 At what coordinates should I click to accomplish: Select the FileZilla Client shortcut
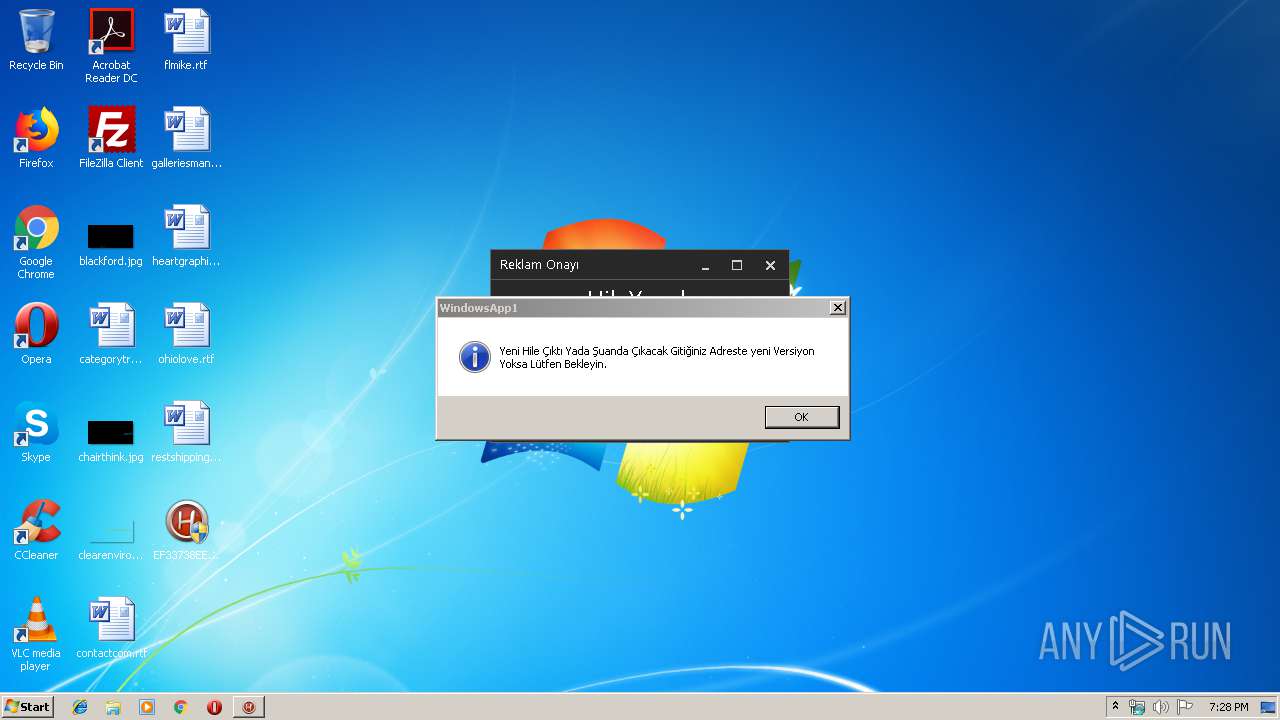tap(111, 138)
